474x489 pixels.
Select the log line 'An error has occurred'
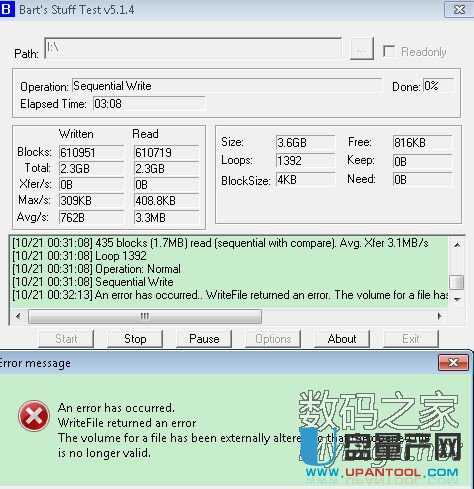tap(230, 295)
